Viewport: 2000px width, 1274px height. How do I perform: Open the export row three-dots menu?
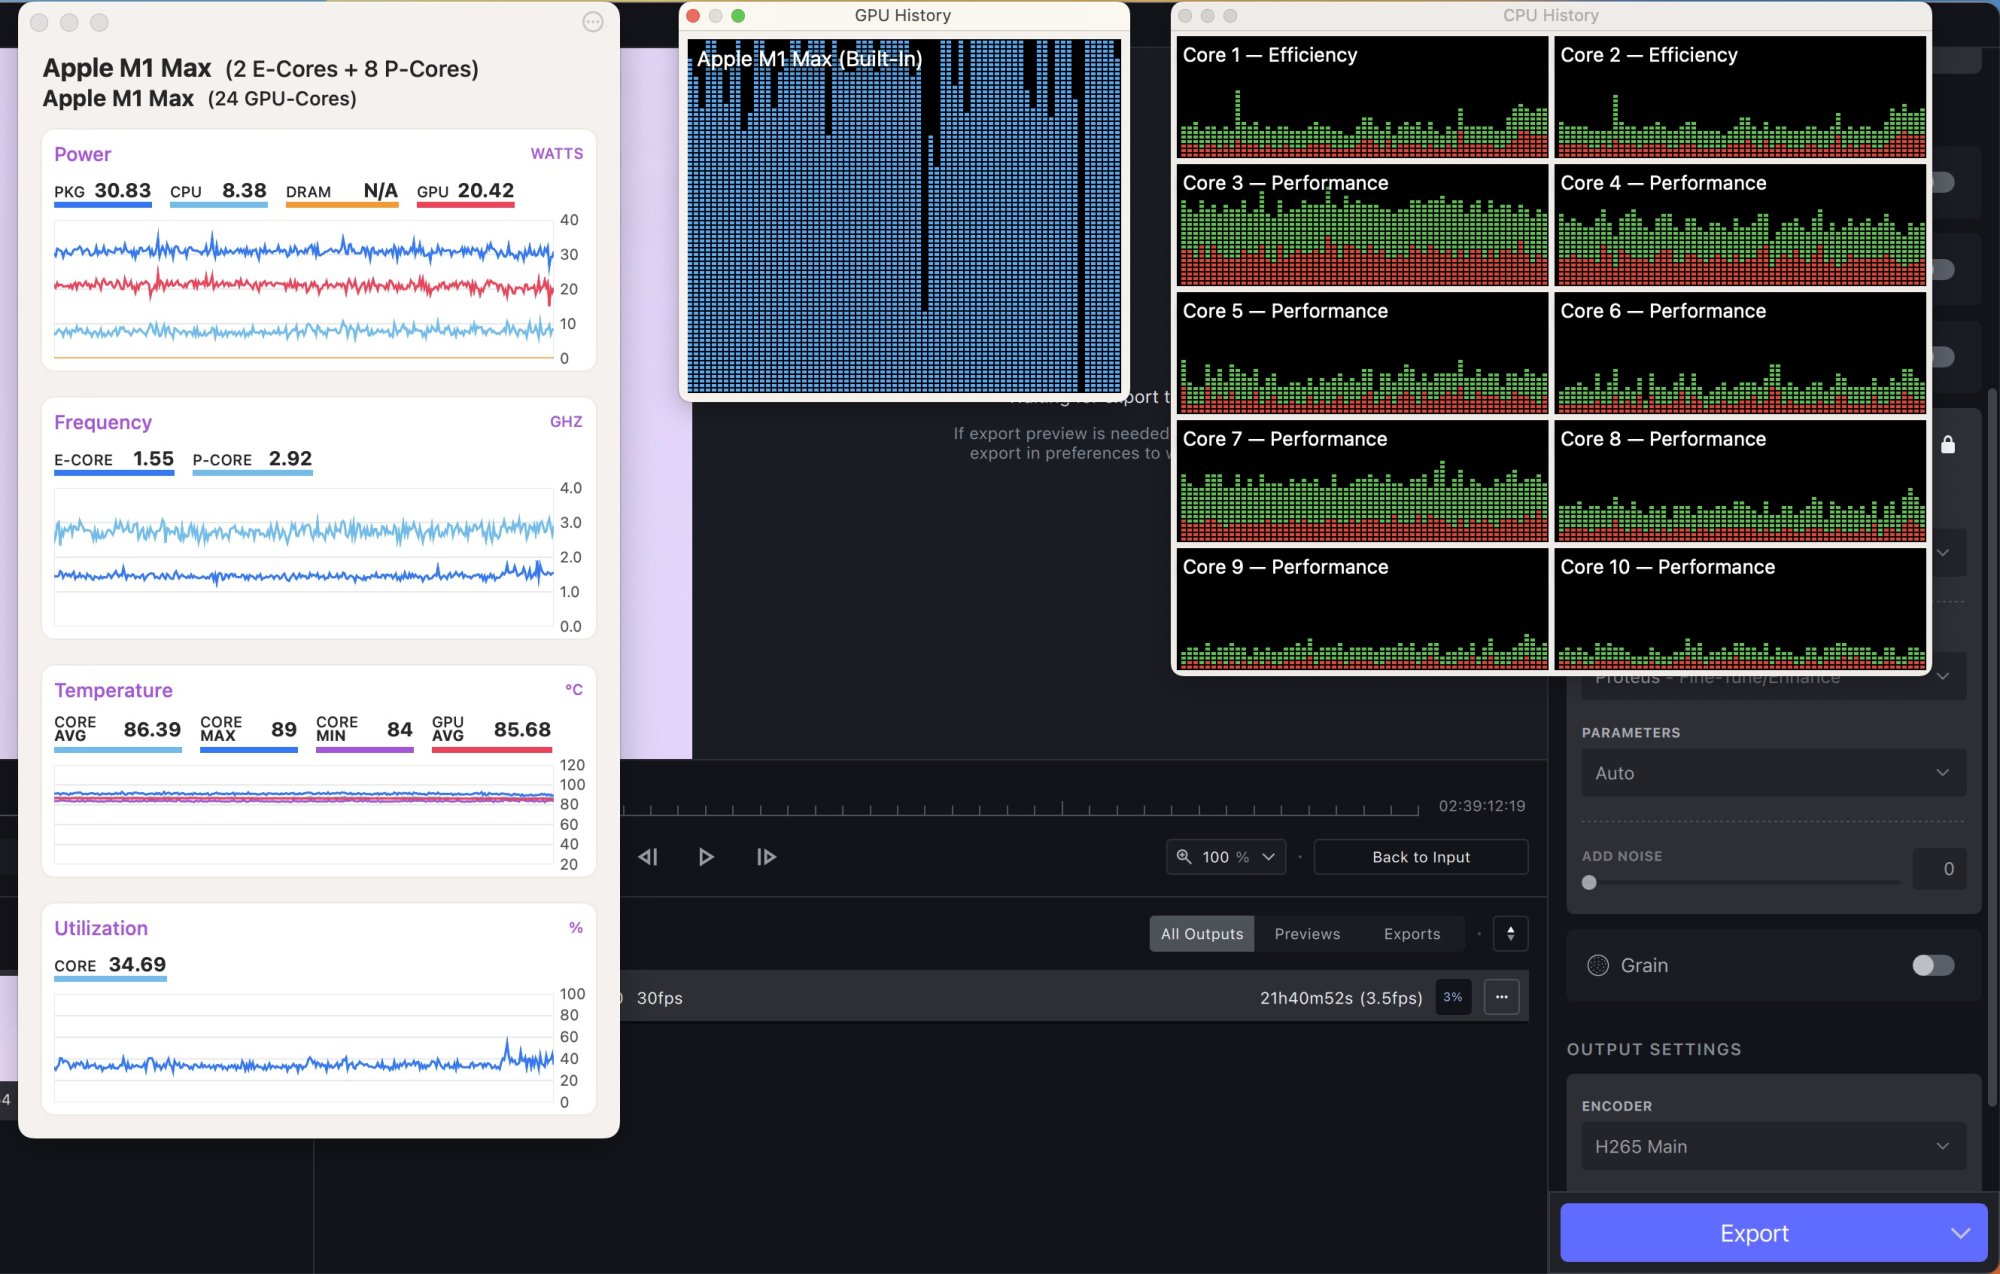pos(1501,997)
